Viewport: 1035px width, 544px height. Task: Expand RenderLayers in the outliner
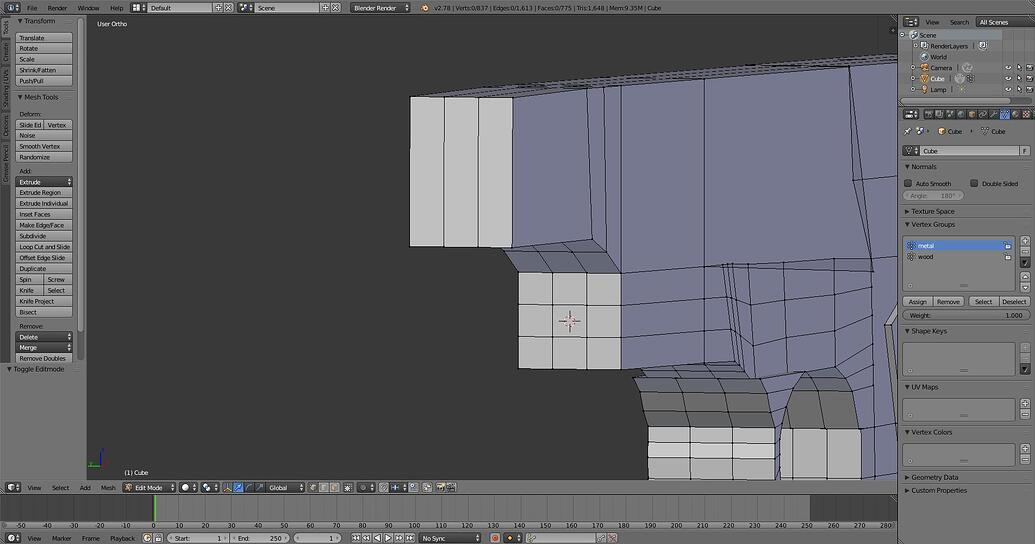tap(916, 46)
